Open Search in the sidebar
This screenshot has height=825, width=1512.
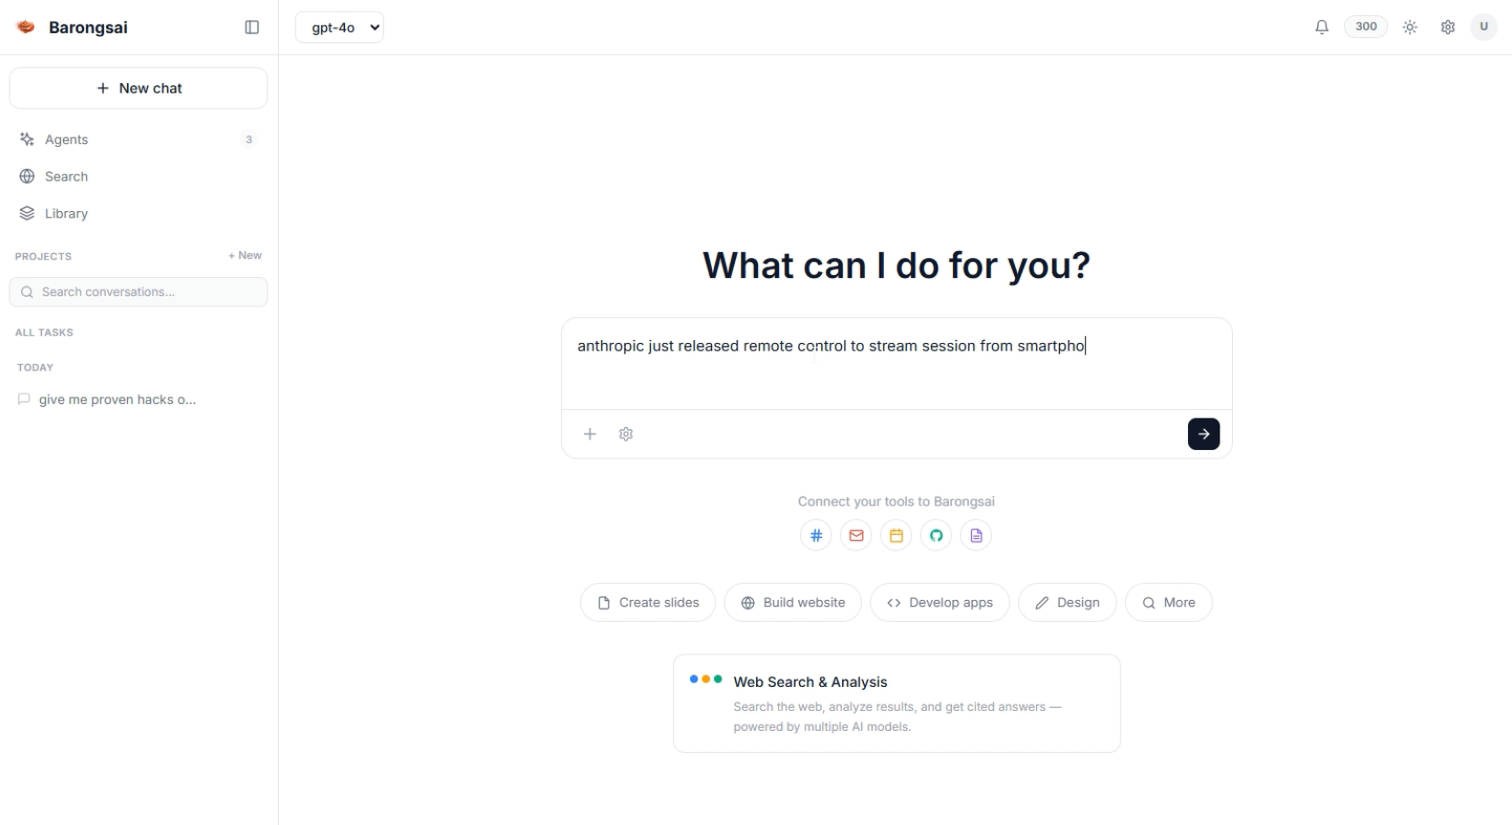[138, 176]
